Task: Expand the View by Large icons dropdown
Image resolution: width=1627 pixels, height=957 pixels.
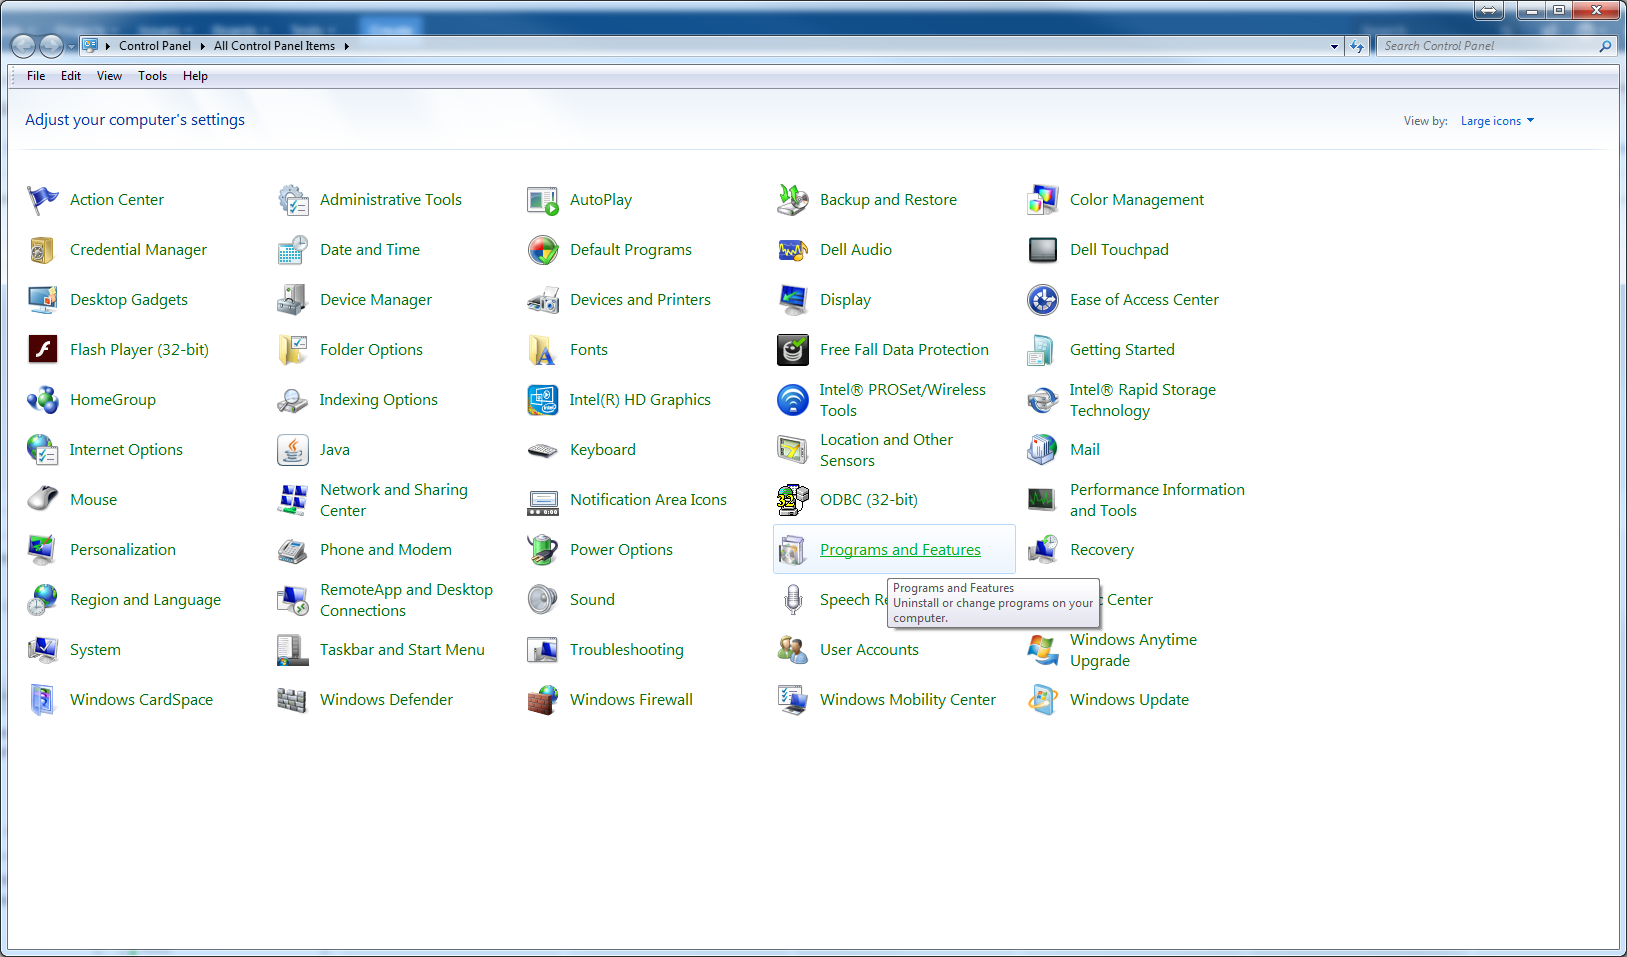Action: click(1497, 121)
